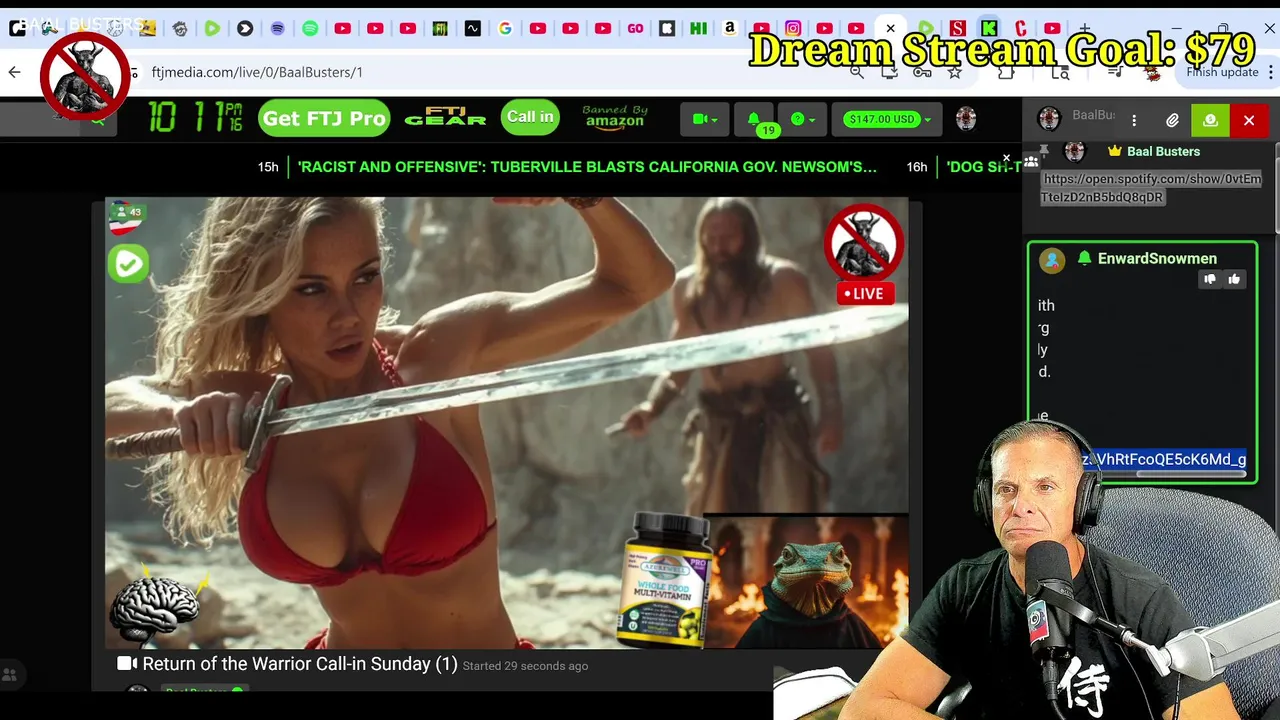Open the help question mark dropdown
The height and width of the screenshot is (720, 1280).
coord(802,119)
